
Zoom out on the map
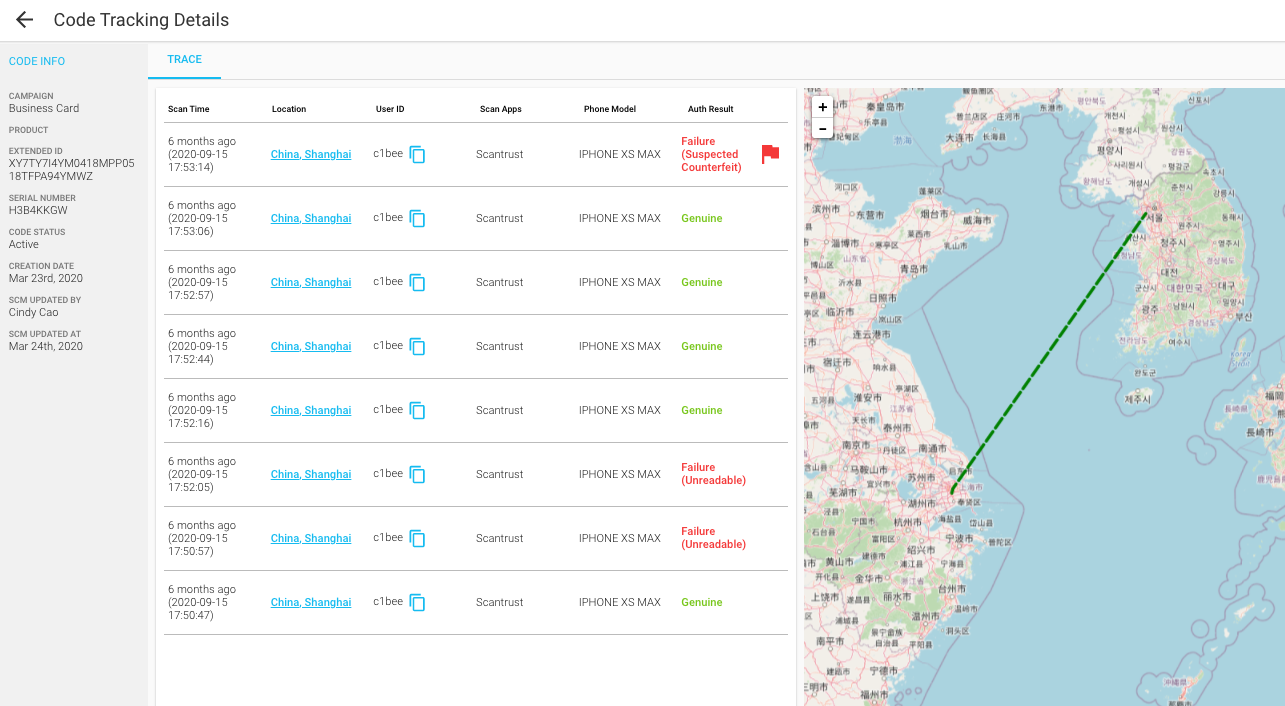[x=822, y=128]
